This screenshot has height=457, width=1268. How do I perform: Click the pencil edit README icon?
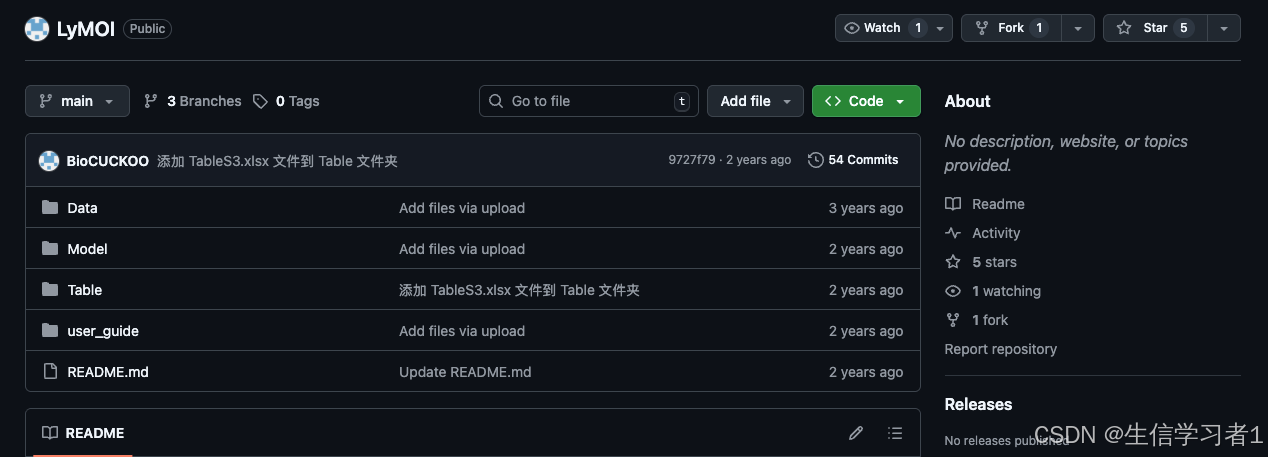point(856,433)
